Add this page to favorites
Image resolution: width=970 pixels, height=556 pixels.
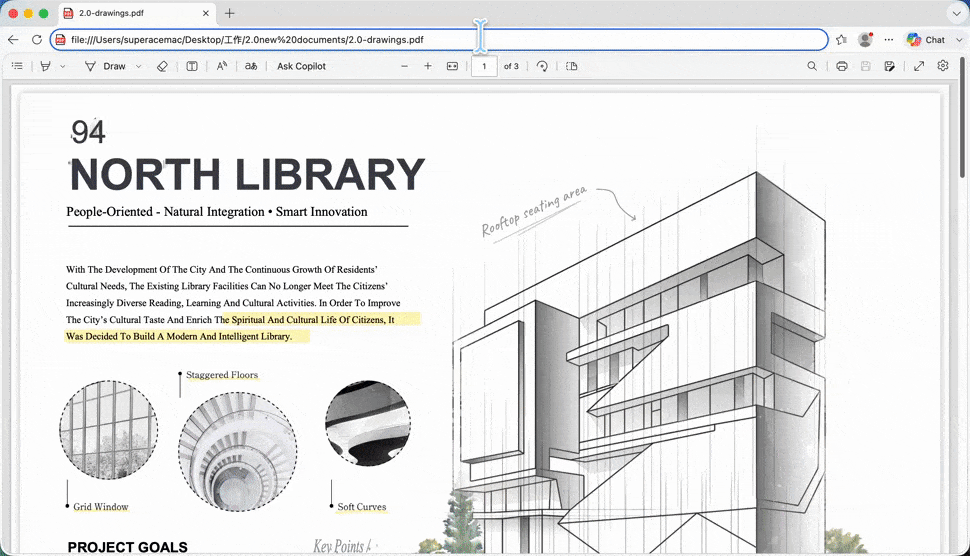[841, 40]
